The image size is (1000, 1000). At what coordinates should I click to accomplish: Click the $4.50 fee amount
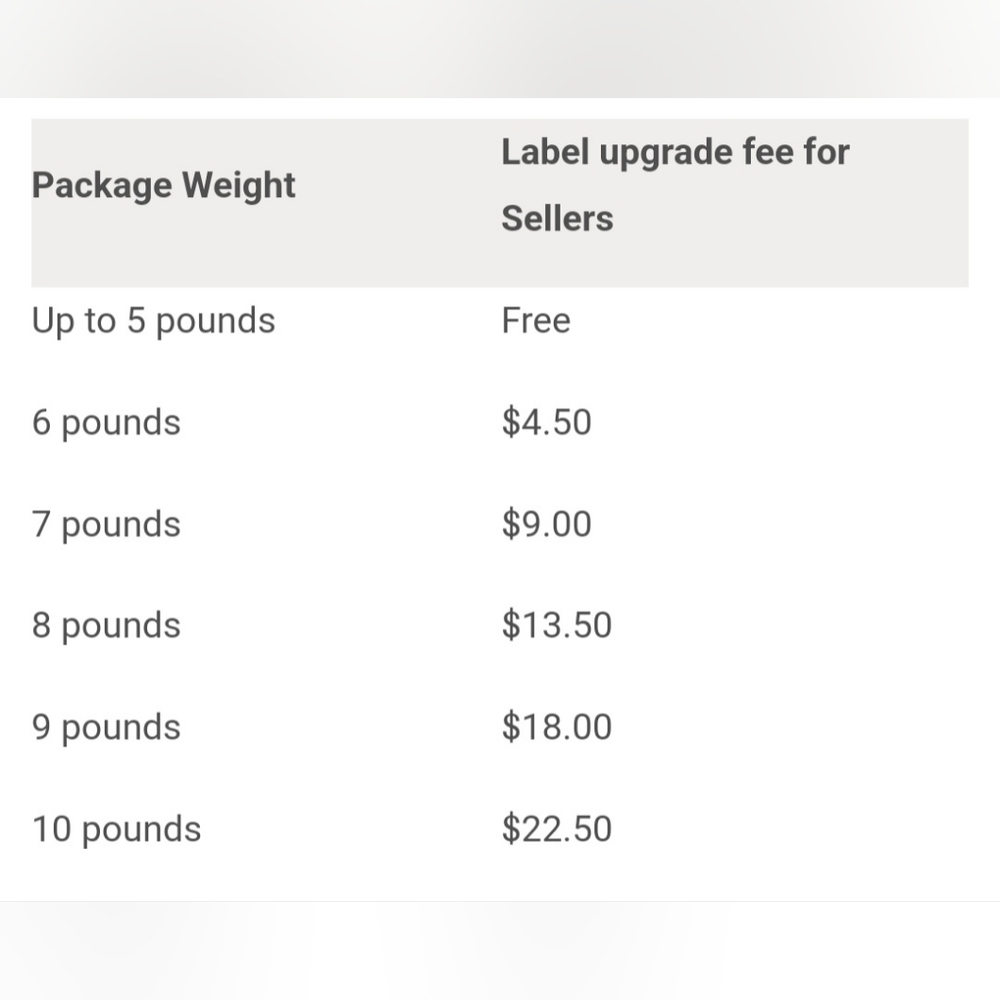point(547,423)
